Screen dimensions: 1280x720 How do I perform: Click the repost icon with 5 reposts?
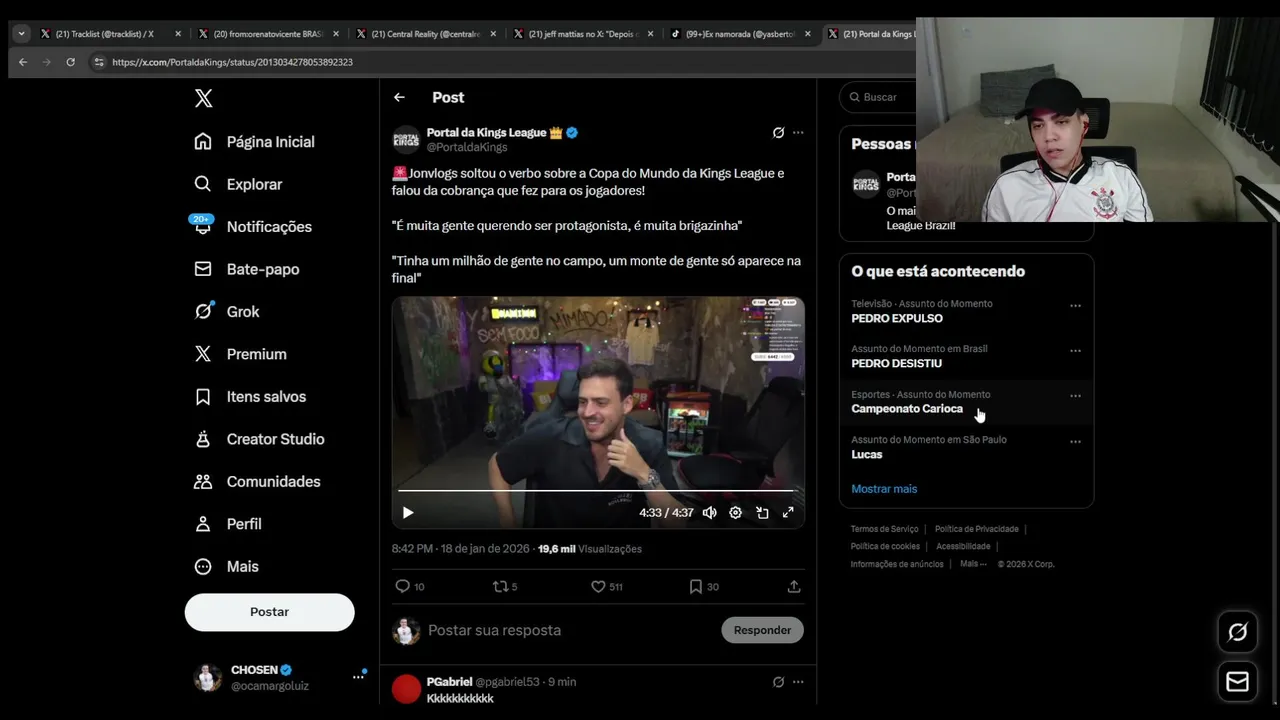coord(505,587)
